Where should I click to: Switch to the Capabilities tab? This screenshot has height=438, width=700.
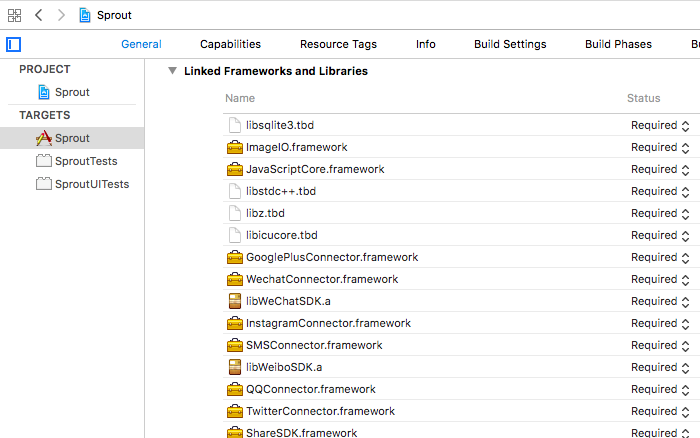tap(230, 44)
